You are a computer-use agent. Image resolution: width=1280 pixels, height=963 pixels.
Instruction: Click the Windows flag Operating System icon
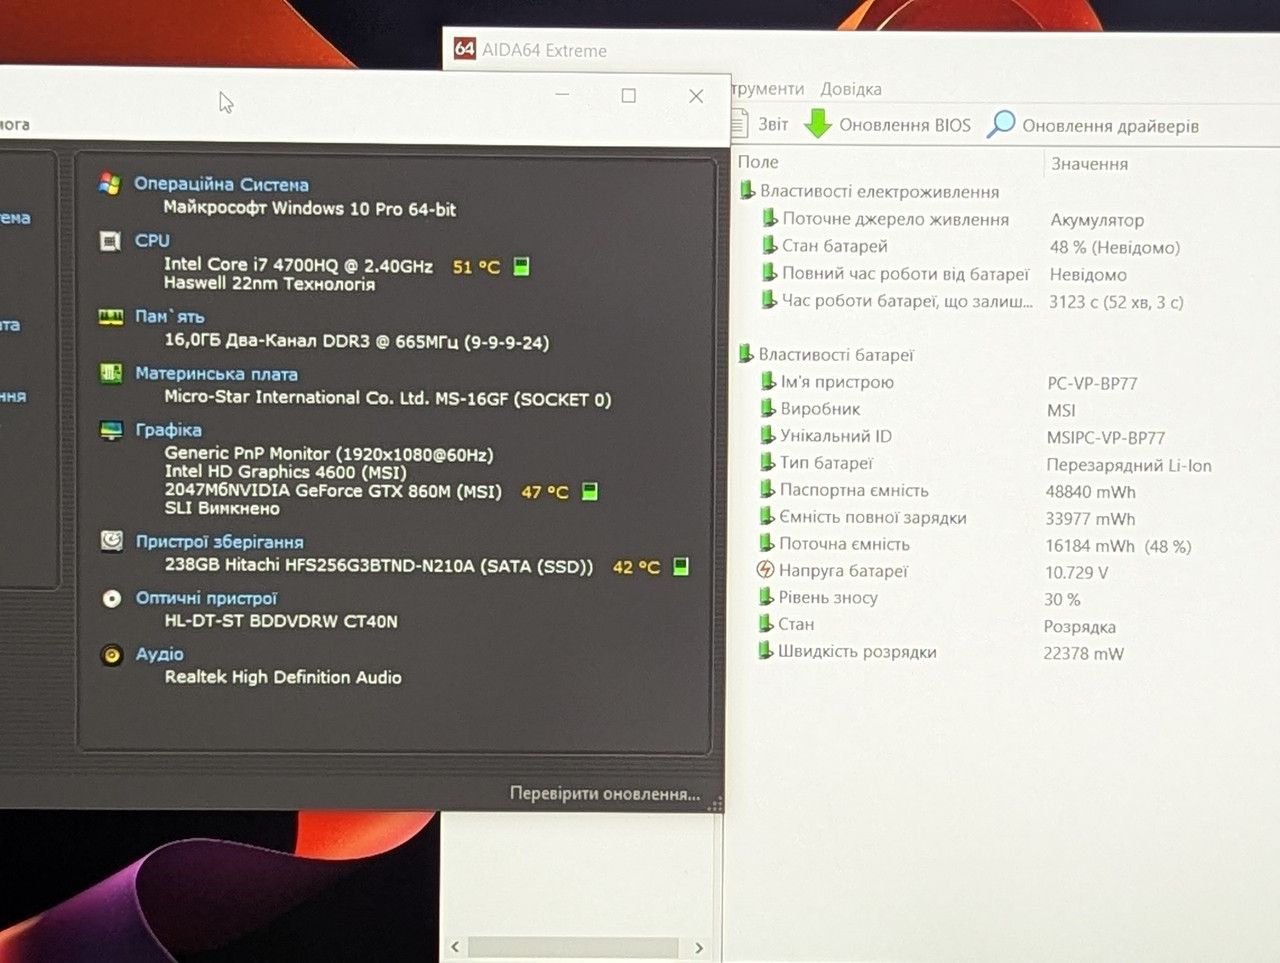(x=110, y=183)
